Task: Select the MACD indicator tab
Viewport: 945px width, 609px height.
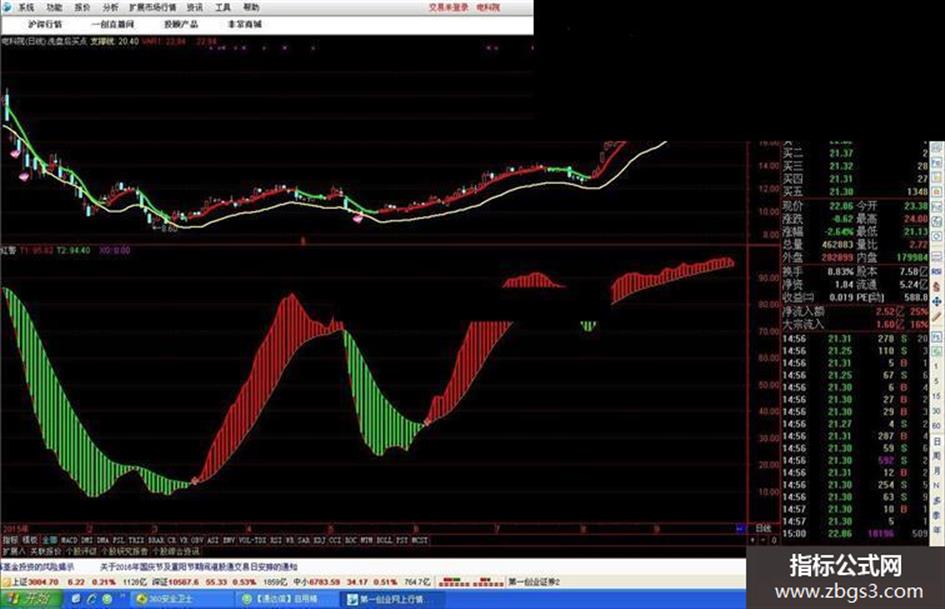Action: (x=68, y=540)
